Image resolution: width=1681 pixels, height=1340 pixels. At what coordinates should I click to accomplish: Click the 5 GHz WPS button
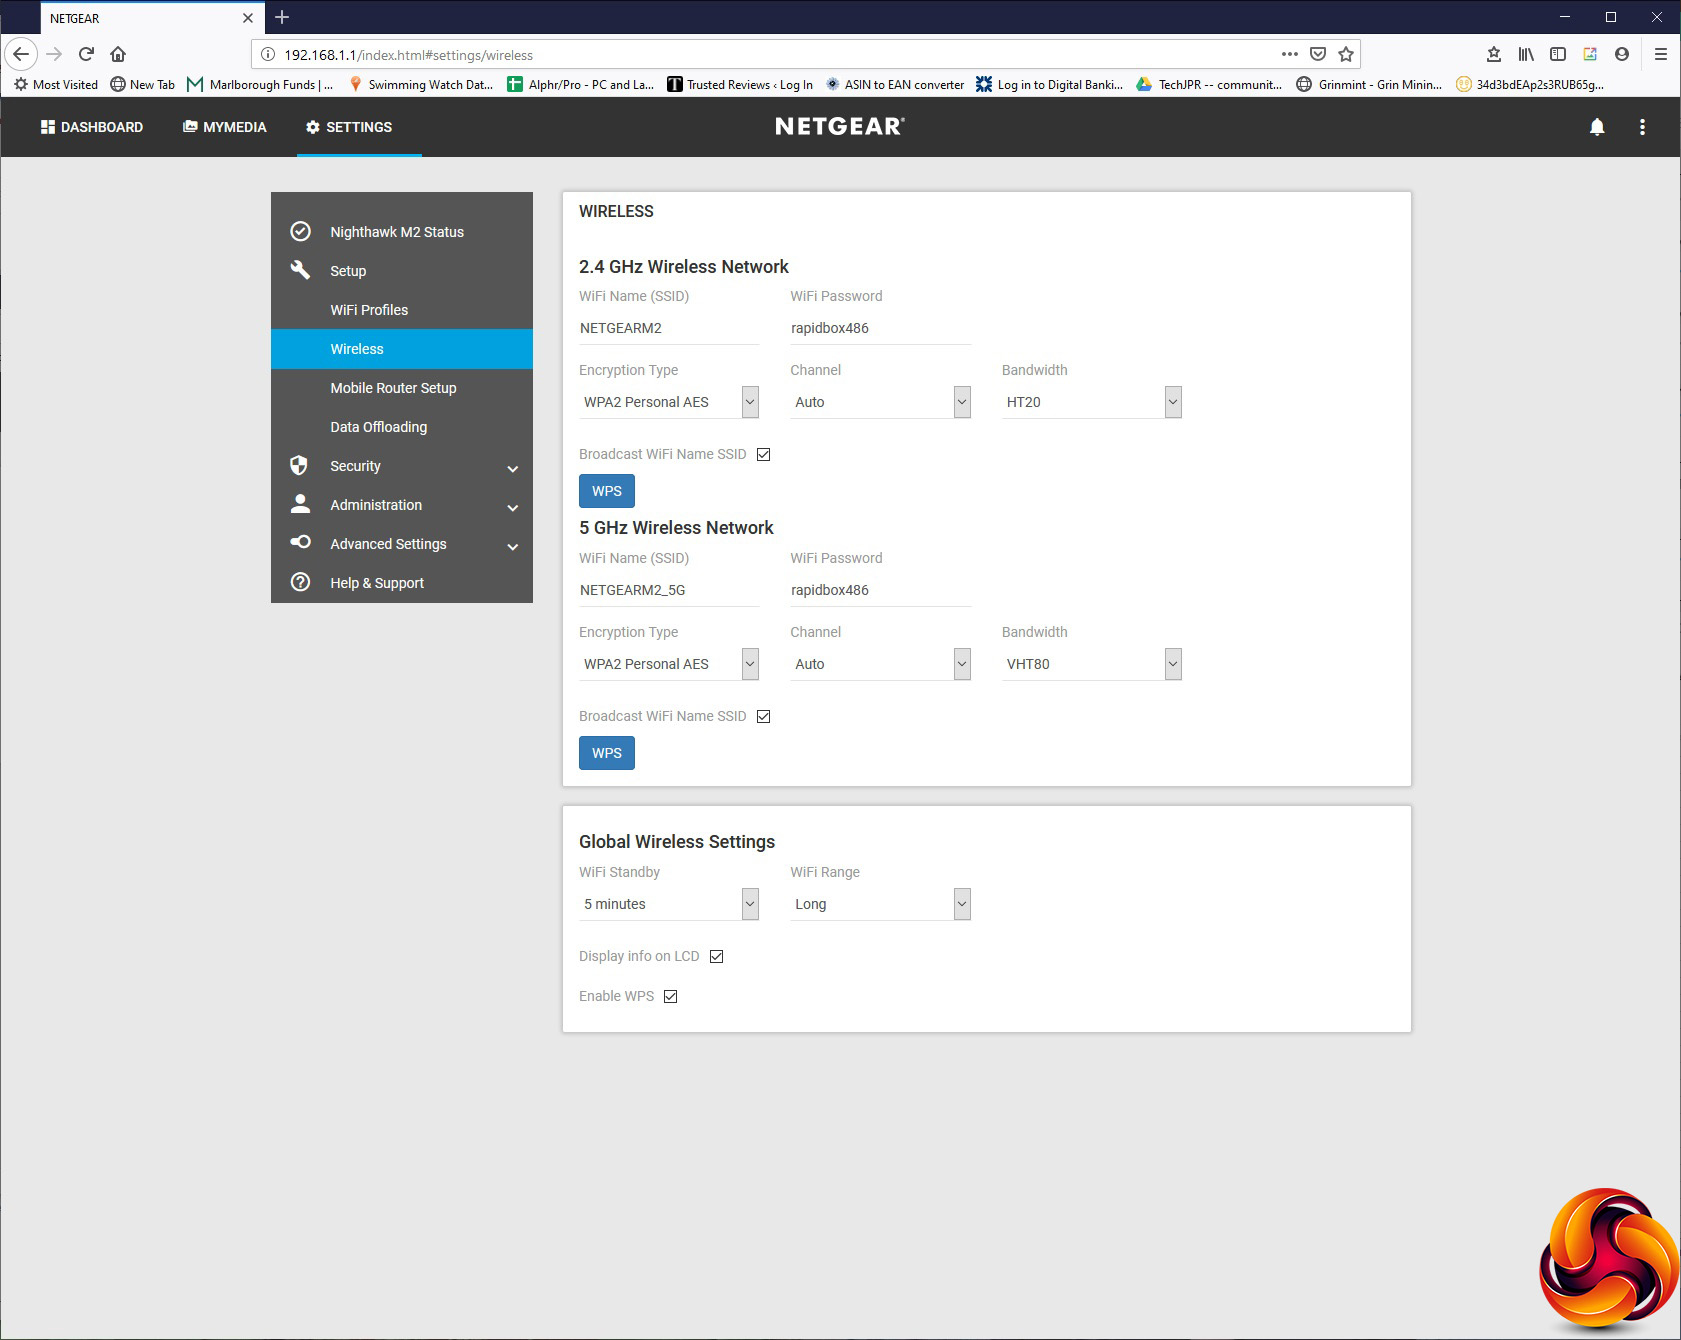click(607, 753)
